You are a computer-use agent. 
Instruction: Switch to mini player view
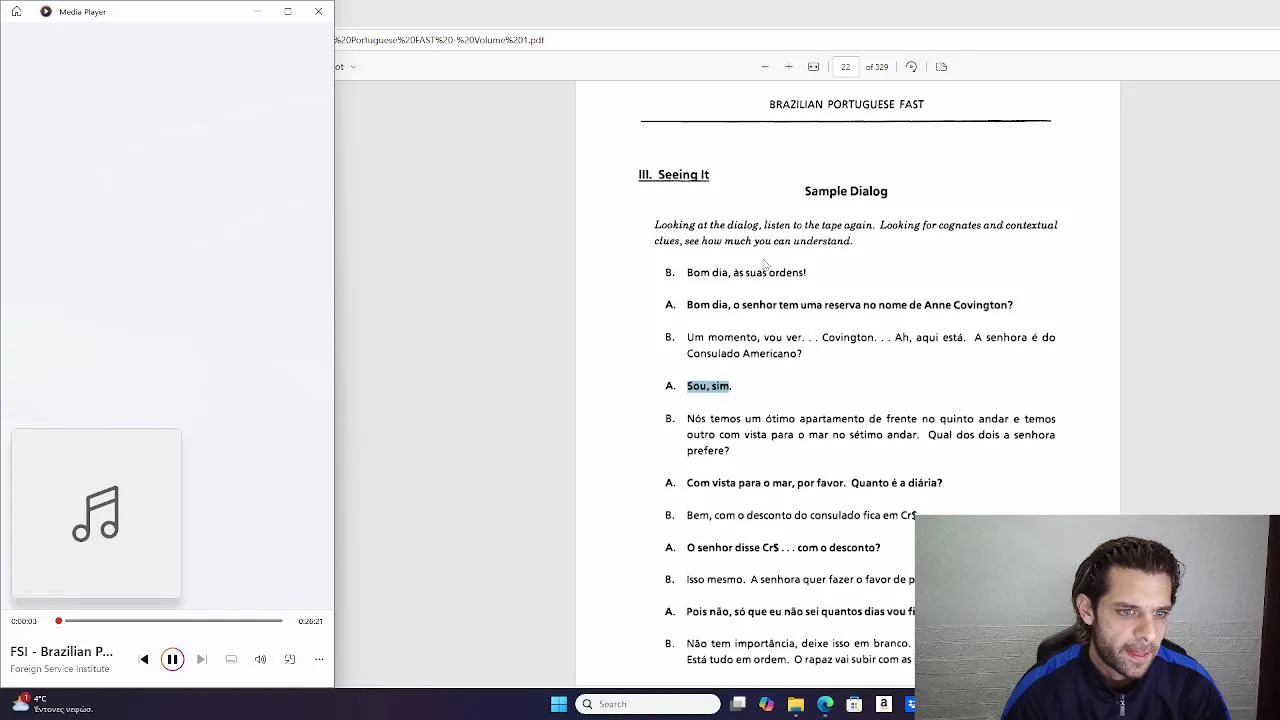coord(290,660)
